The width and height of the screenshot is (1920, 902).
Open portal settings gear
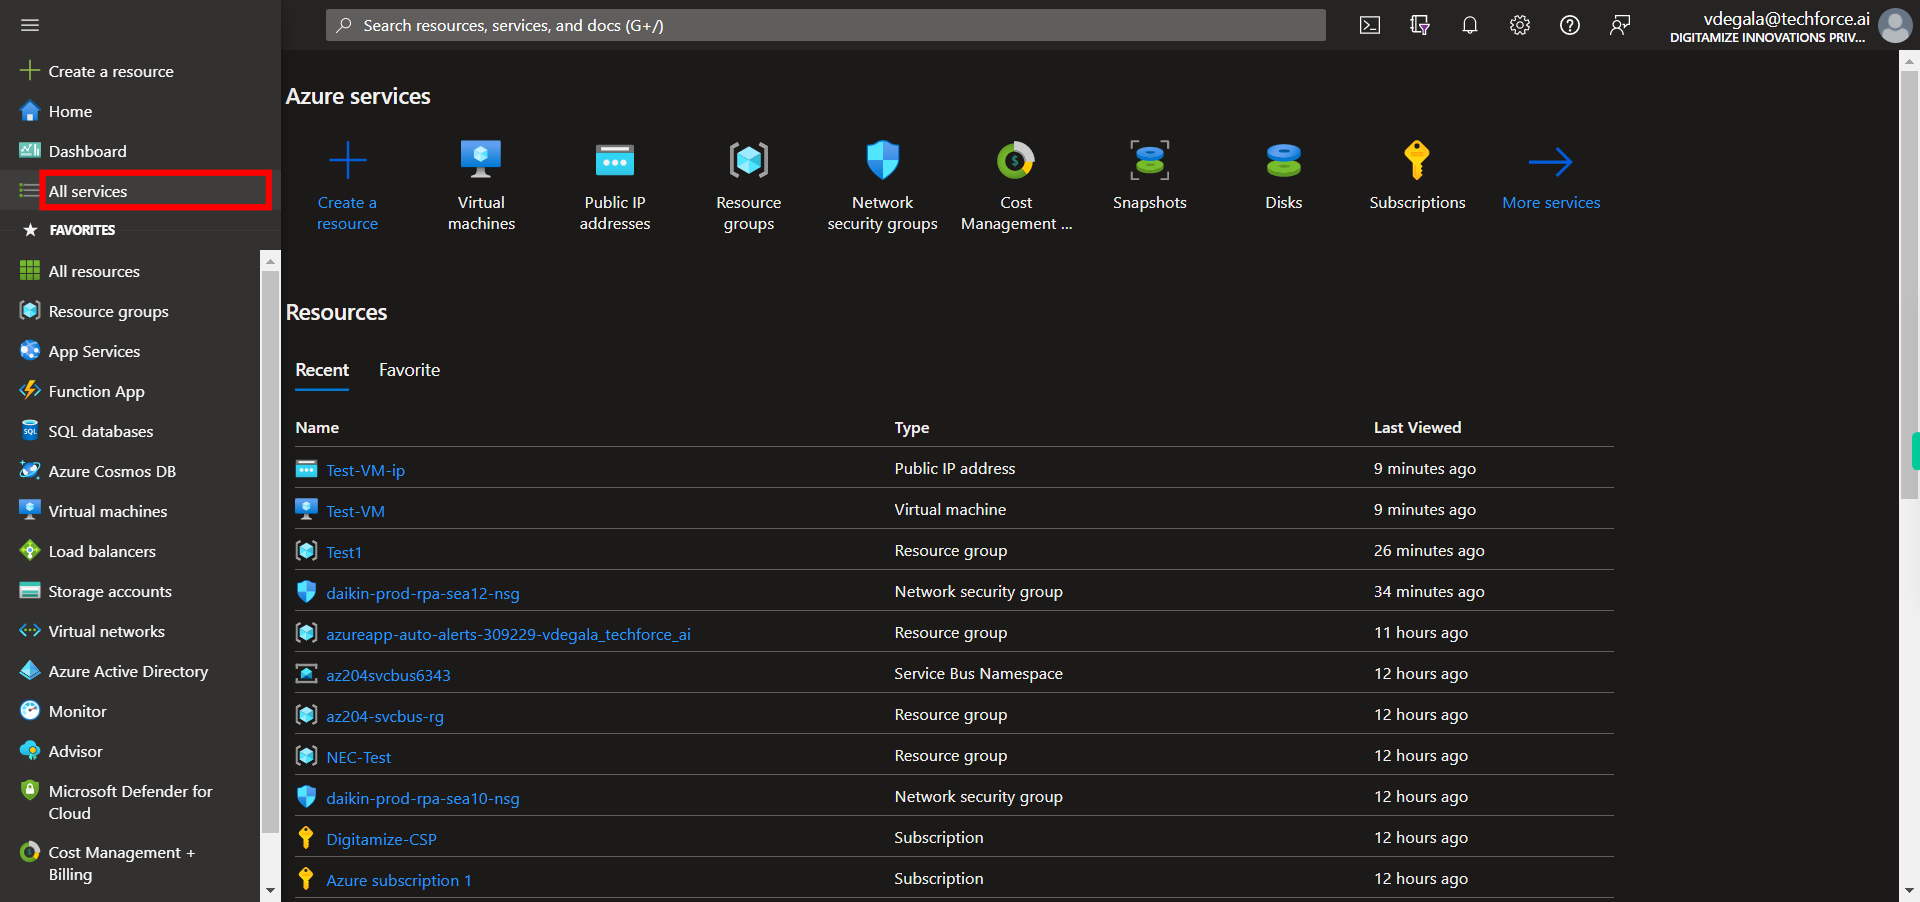pos(1520,25)
